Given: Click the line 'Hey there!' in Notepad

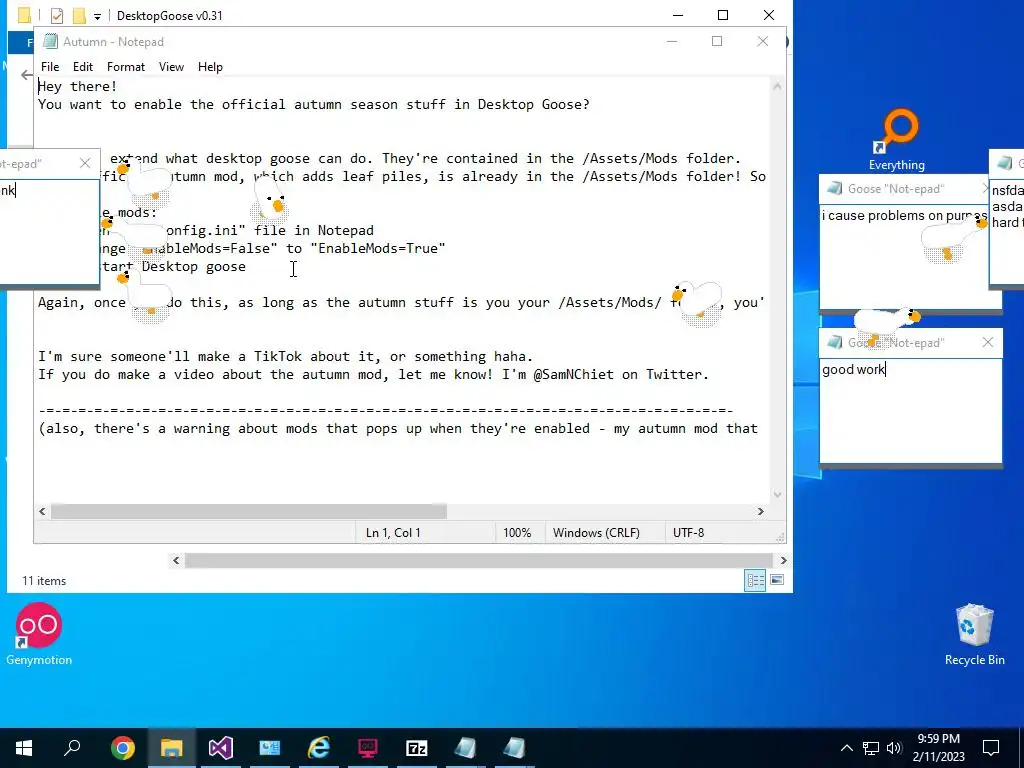Looking at the screenshot, I should pos(78,86).
